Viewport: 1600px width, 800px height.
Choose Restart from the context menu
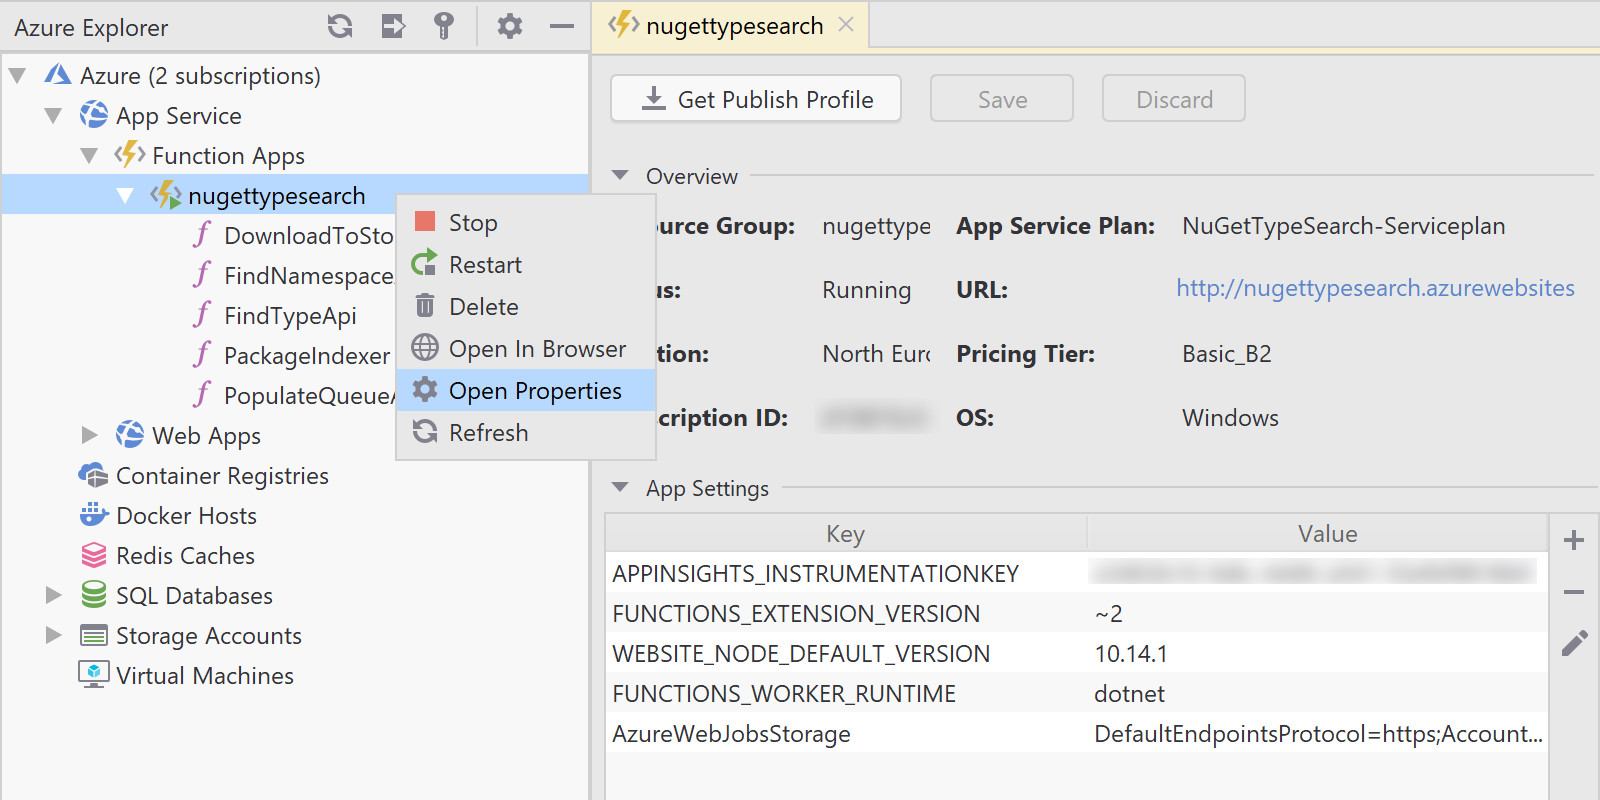(x=526, y=264)
